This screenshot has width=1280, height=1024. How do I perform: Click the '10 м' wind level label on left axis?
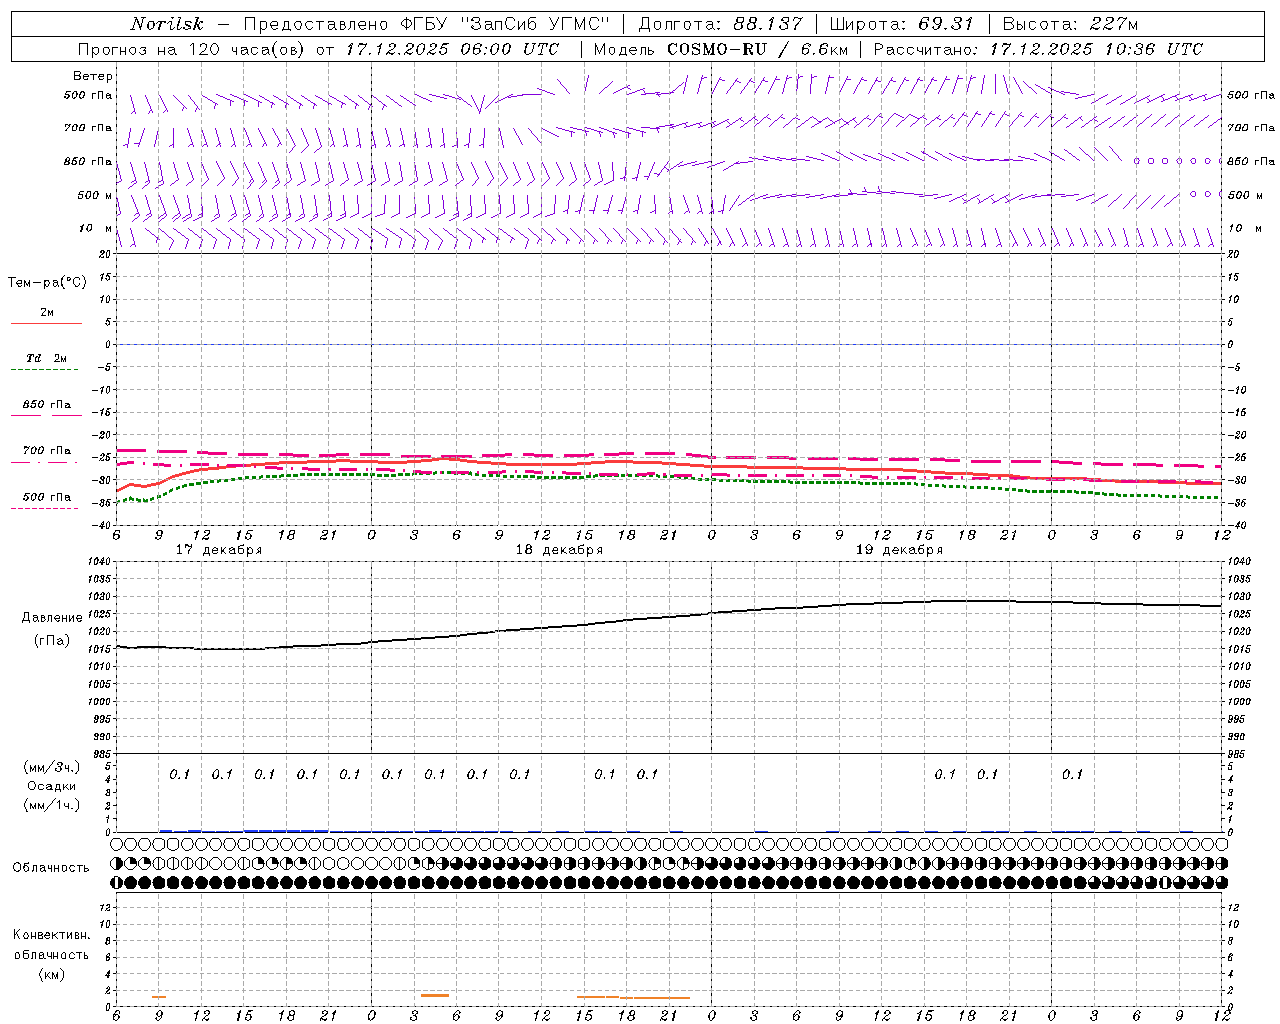coord(96,228)
